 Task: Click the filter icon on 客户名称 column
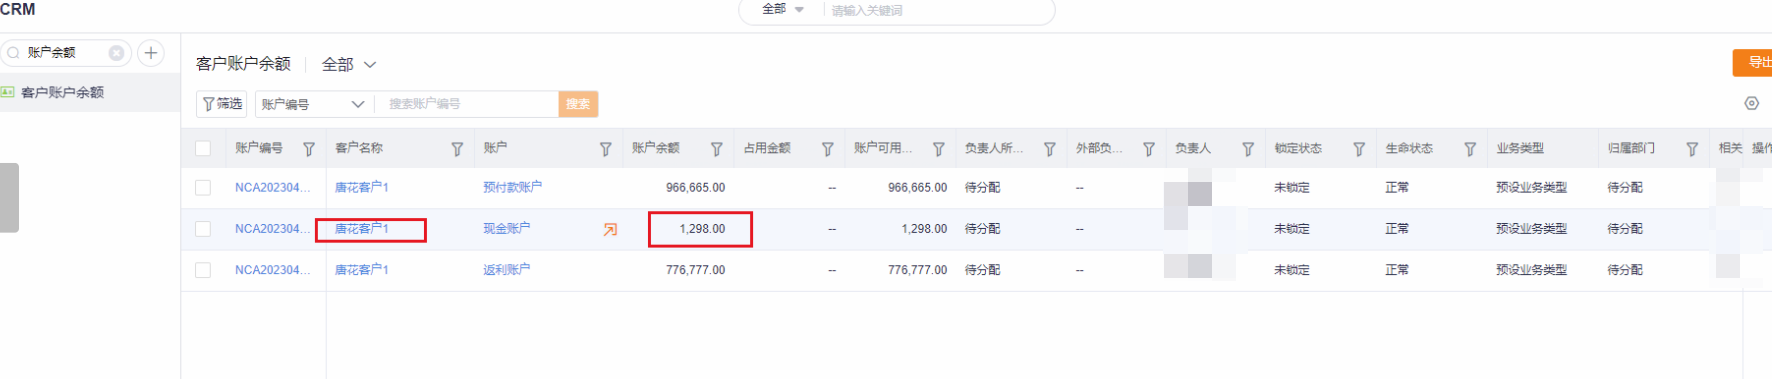tap(457, 149)
